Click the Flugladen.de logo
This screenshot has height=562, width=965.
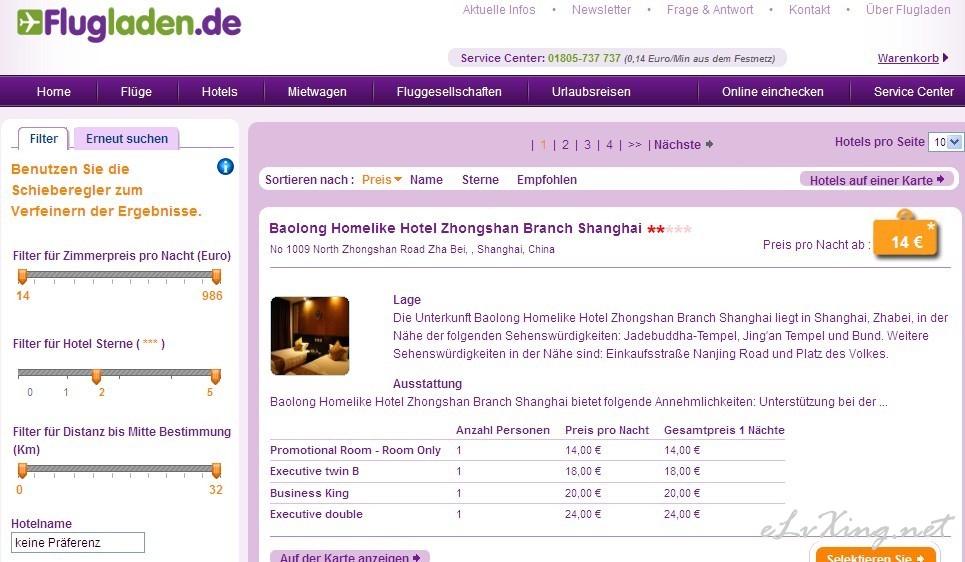coord(129,25)
